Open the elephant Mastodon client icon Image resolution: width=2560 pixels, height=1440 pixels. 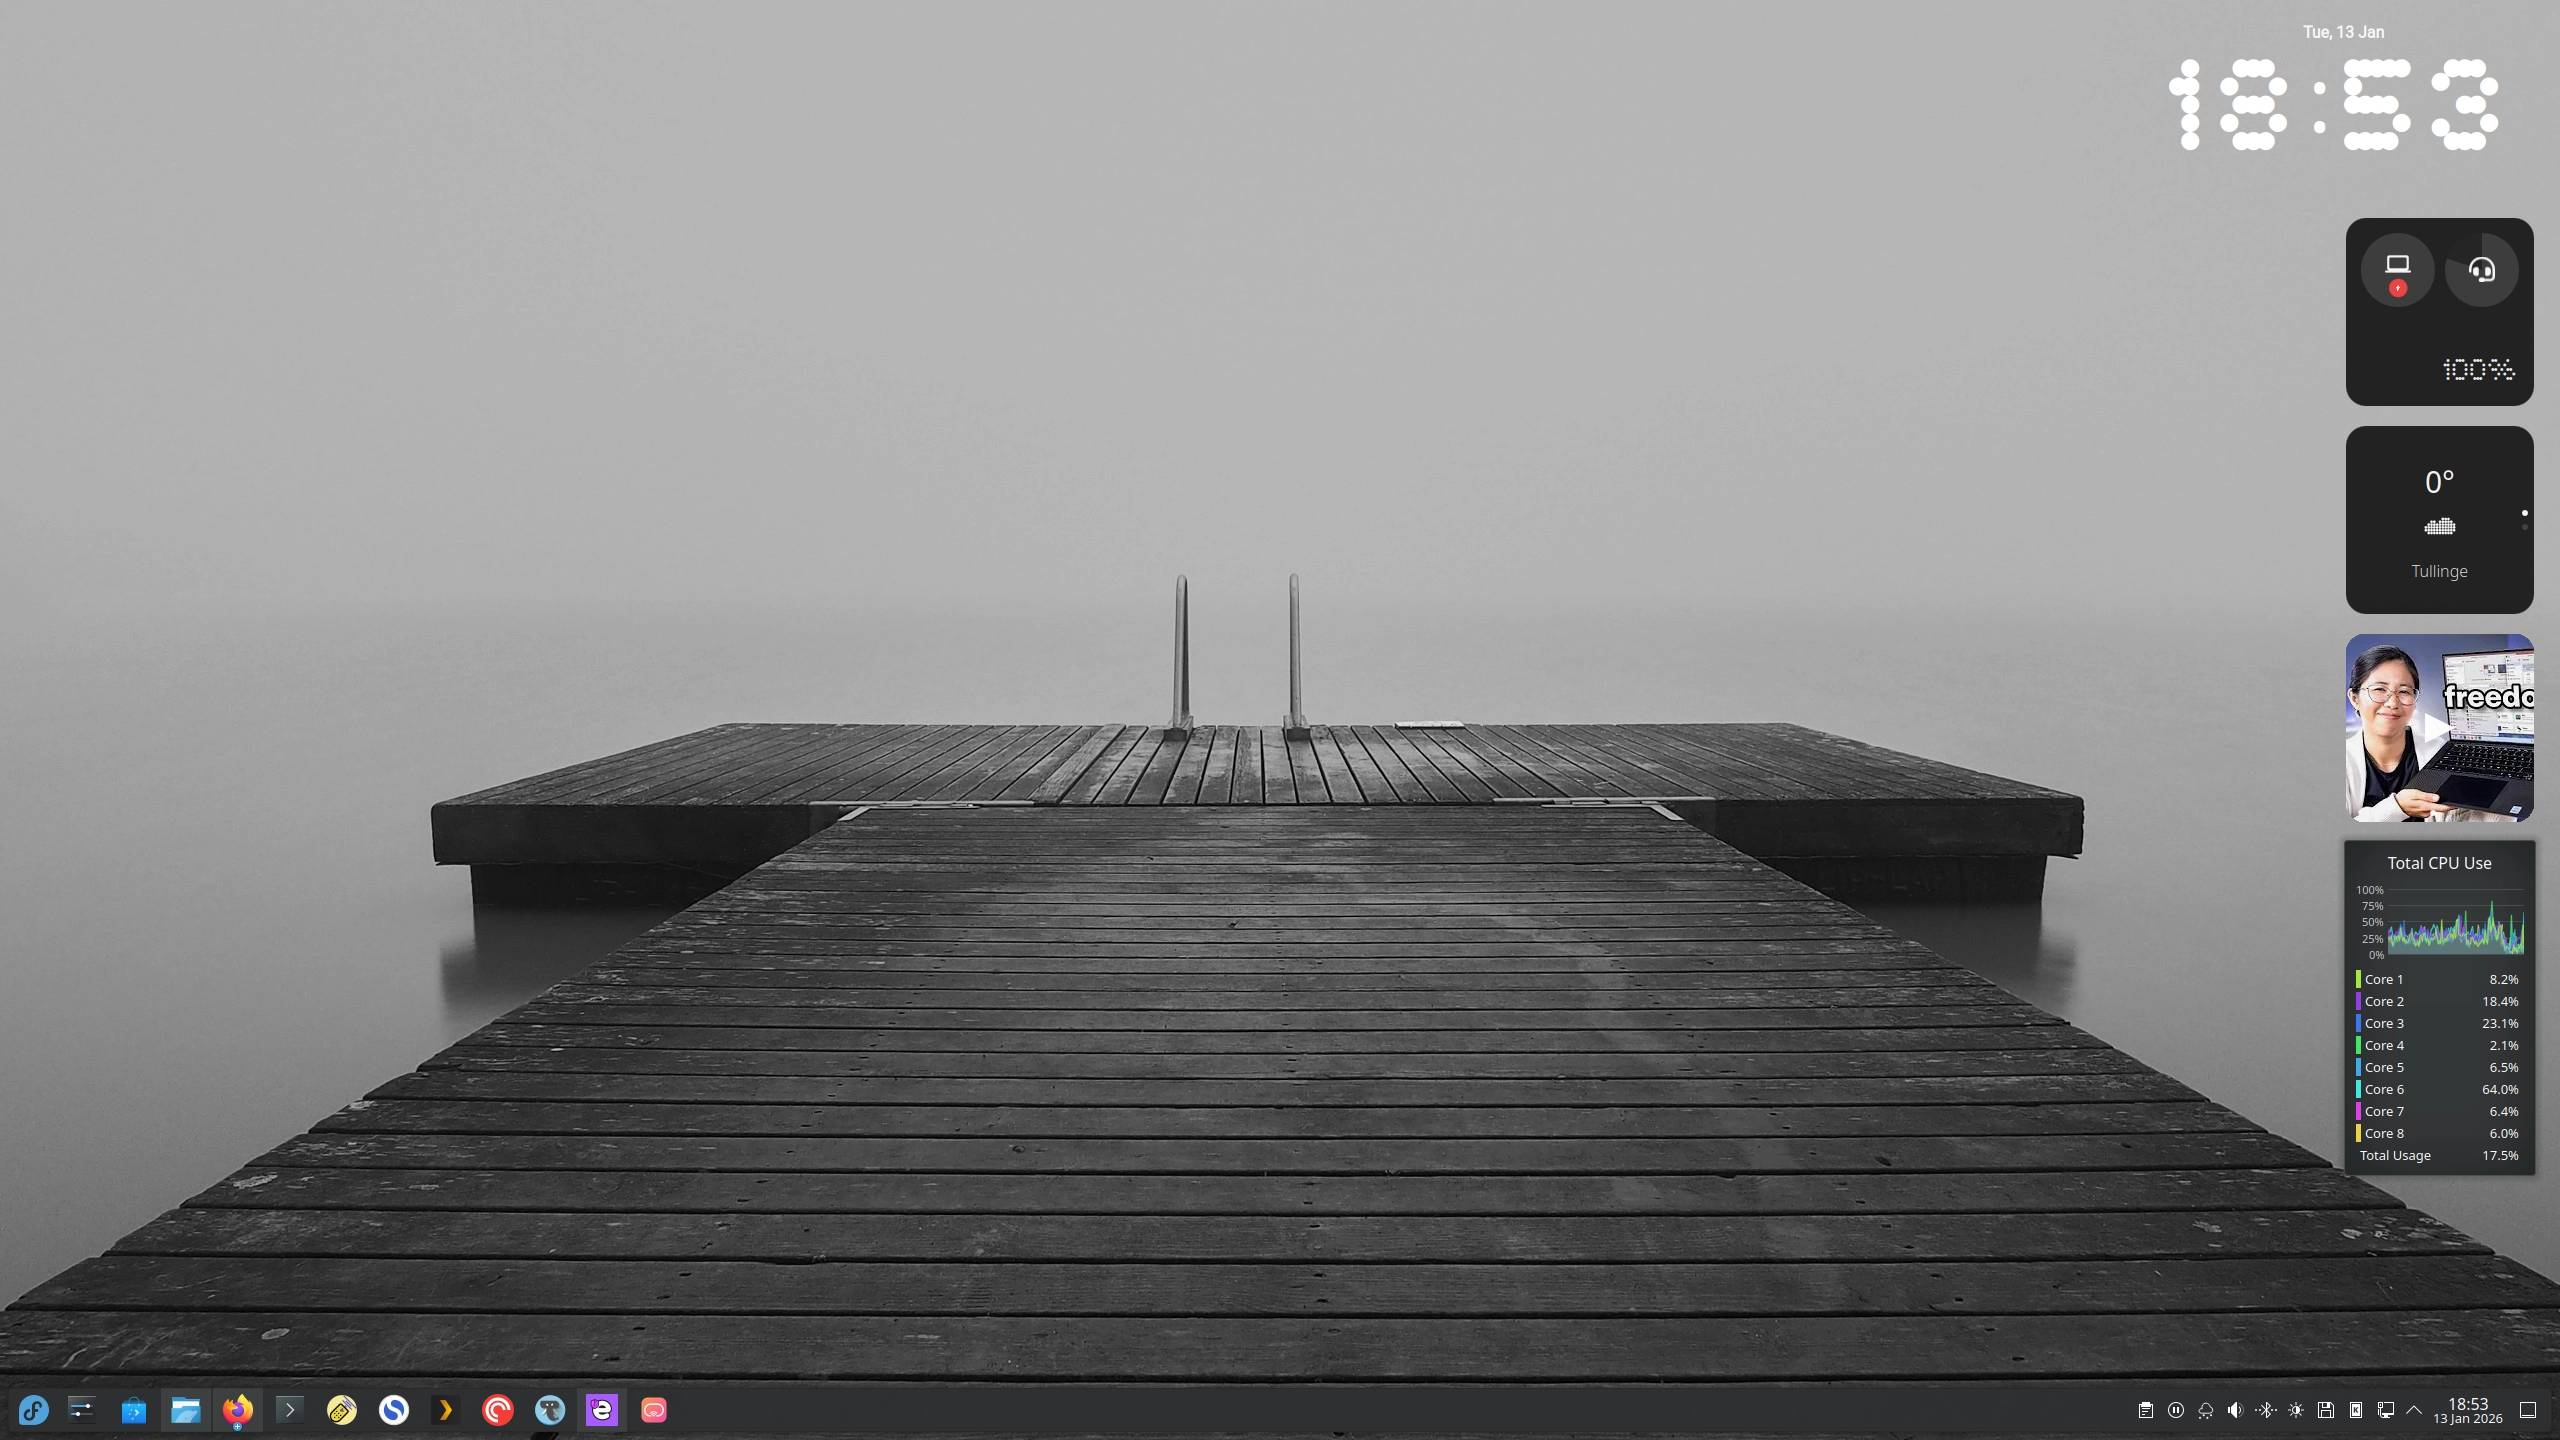coord(551,1410)
